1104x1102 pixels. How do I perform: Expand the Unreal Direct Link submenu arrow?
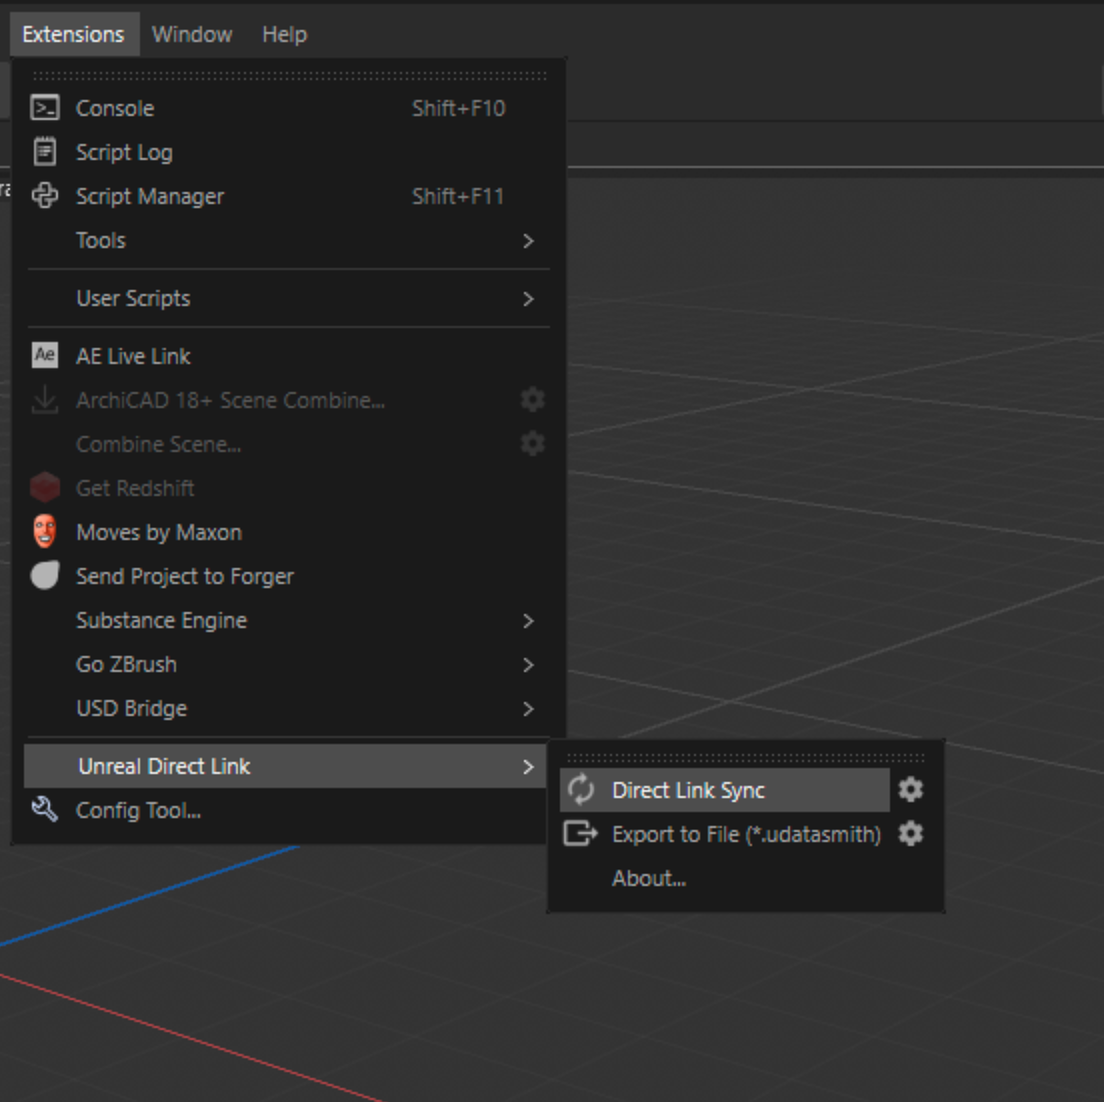click(528, 766)
